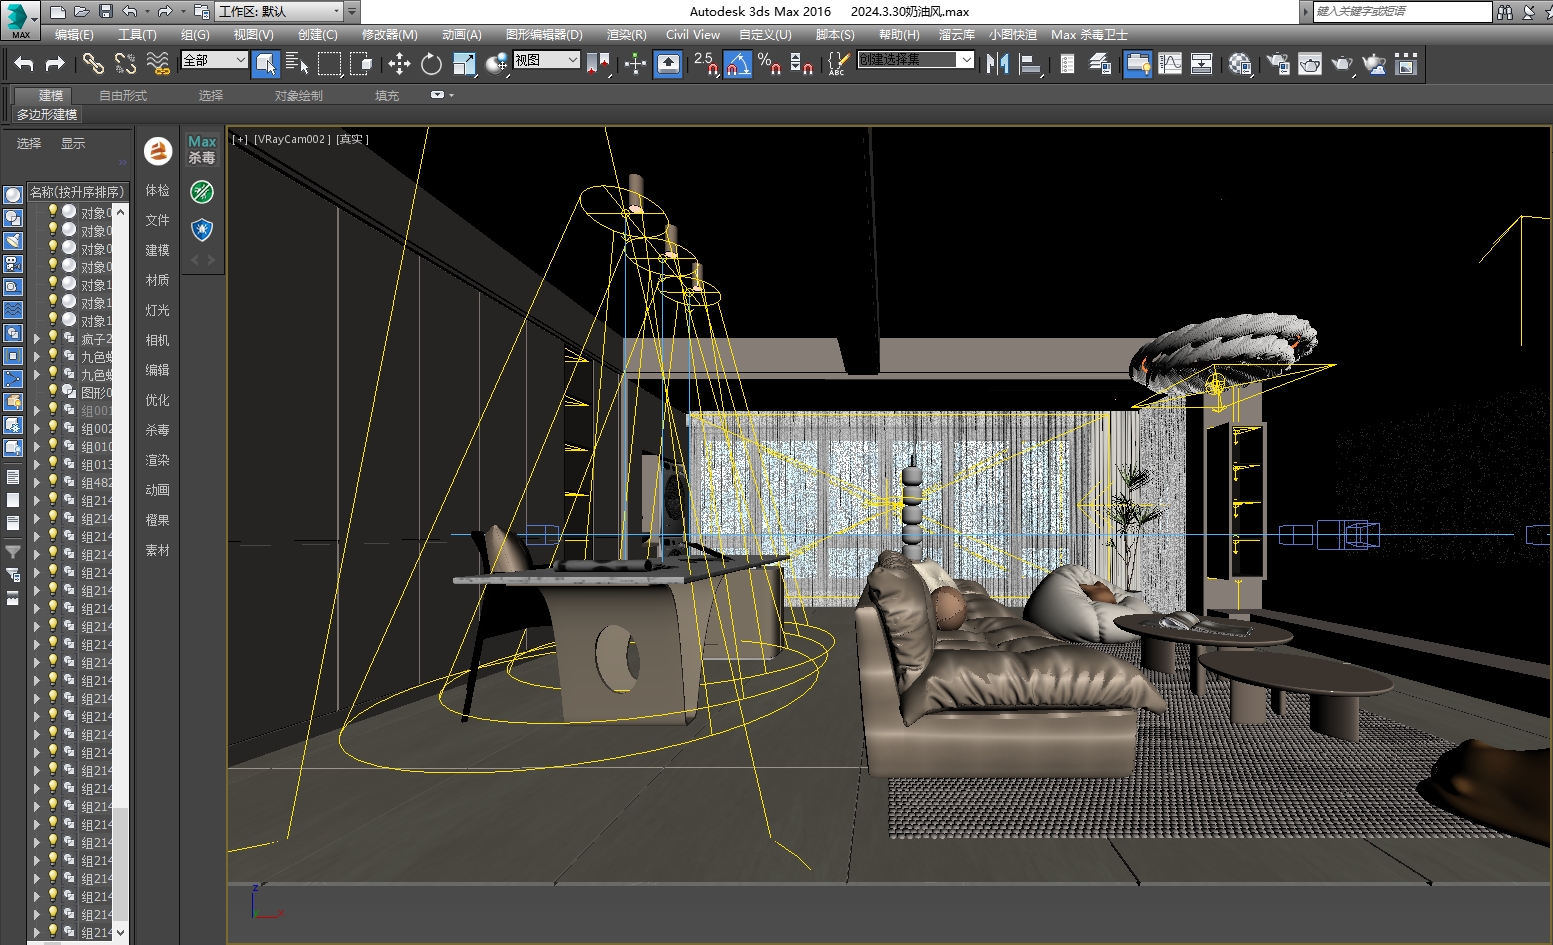Open the 编辑(E) menu
This screenshot has width=1553, height=945.
[74, 34]
